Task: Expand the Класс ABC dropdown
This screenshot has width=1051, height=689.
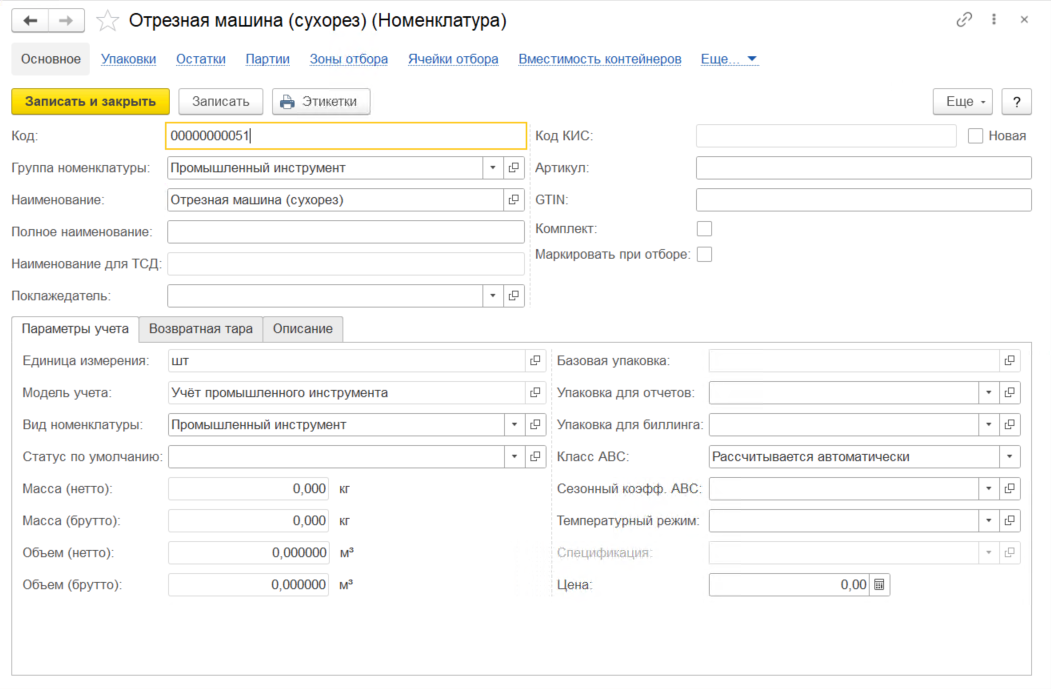Action: point(1009,457)
